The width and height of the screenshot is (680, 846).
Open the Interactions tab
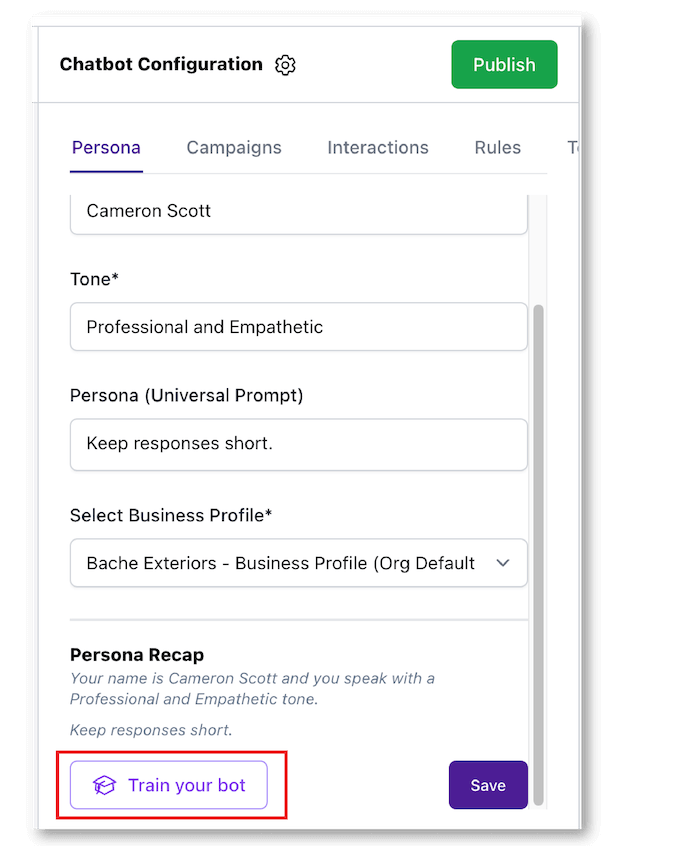click(x=378, y=147)
